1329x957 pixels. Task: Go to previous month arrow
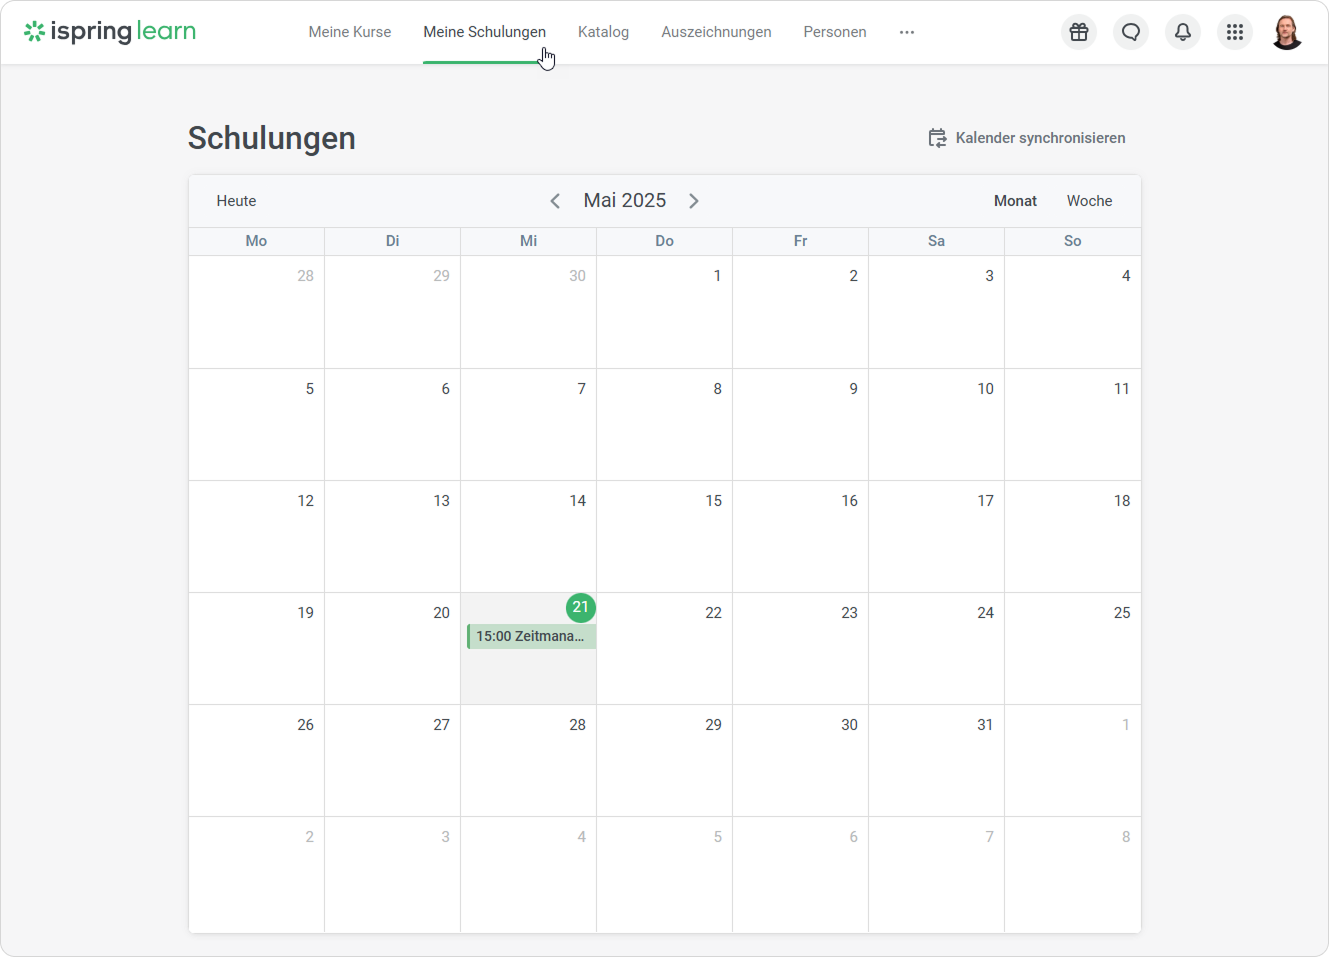click(x=555, y=201)
